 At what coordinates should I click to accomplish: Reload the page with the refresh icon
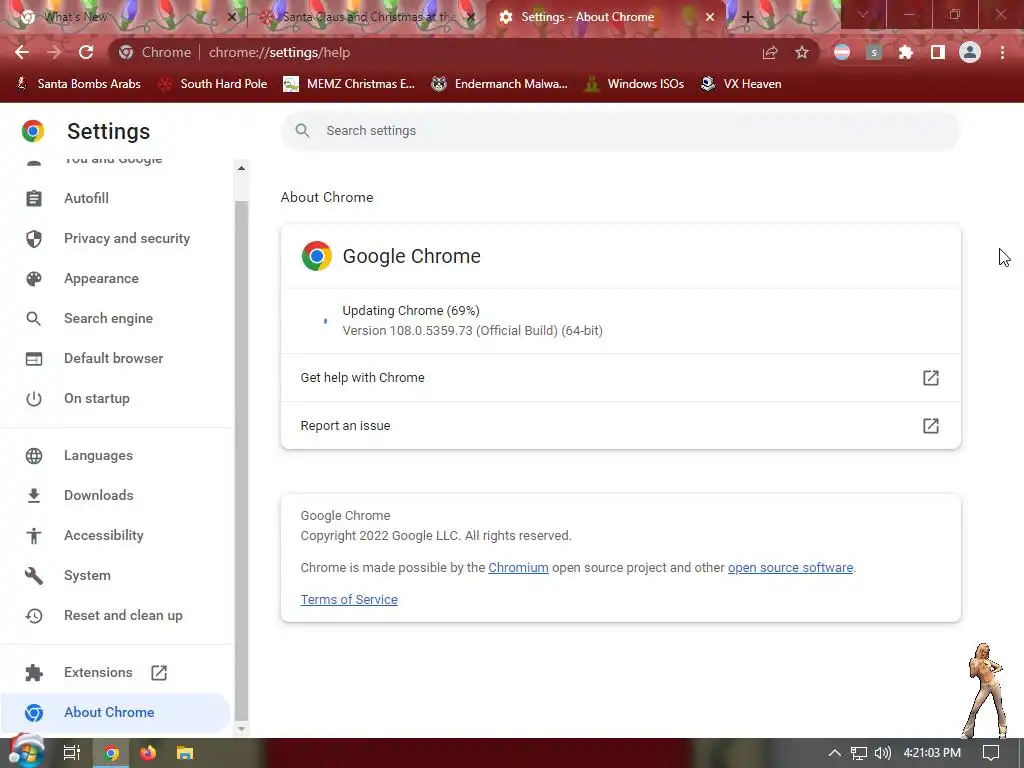click(x=86, y=52)
